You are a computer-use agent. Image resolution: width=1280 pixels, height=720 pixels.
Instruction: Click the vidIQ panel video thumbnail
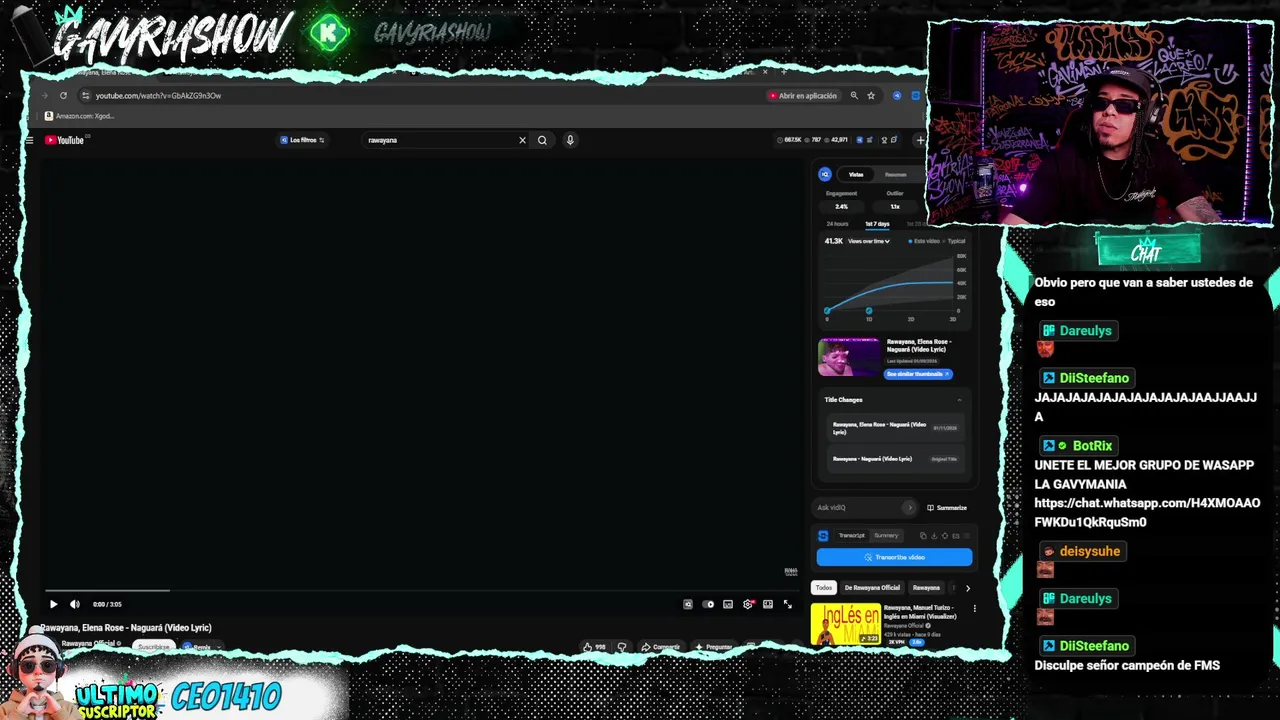[849, 357]
